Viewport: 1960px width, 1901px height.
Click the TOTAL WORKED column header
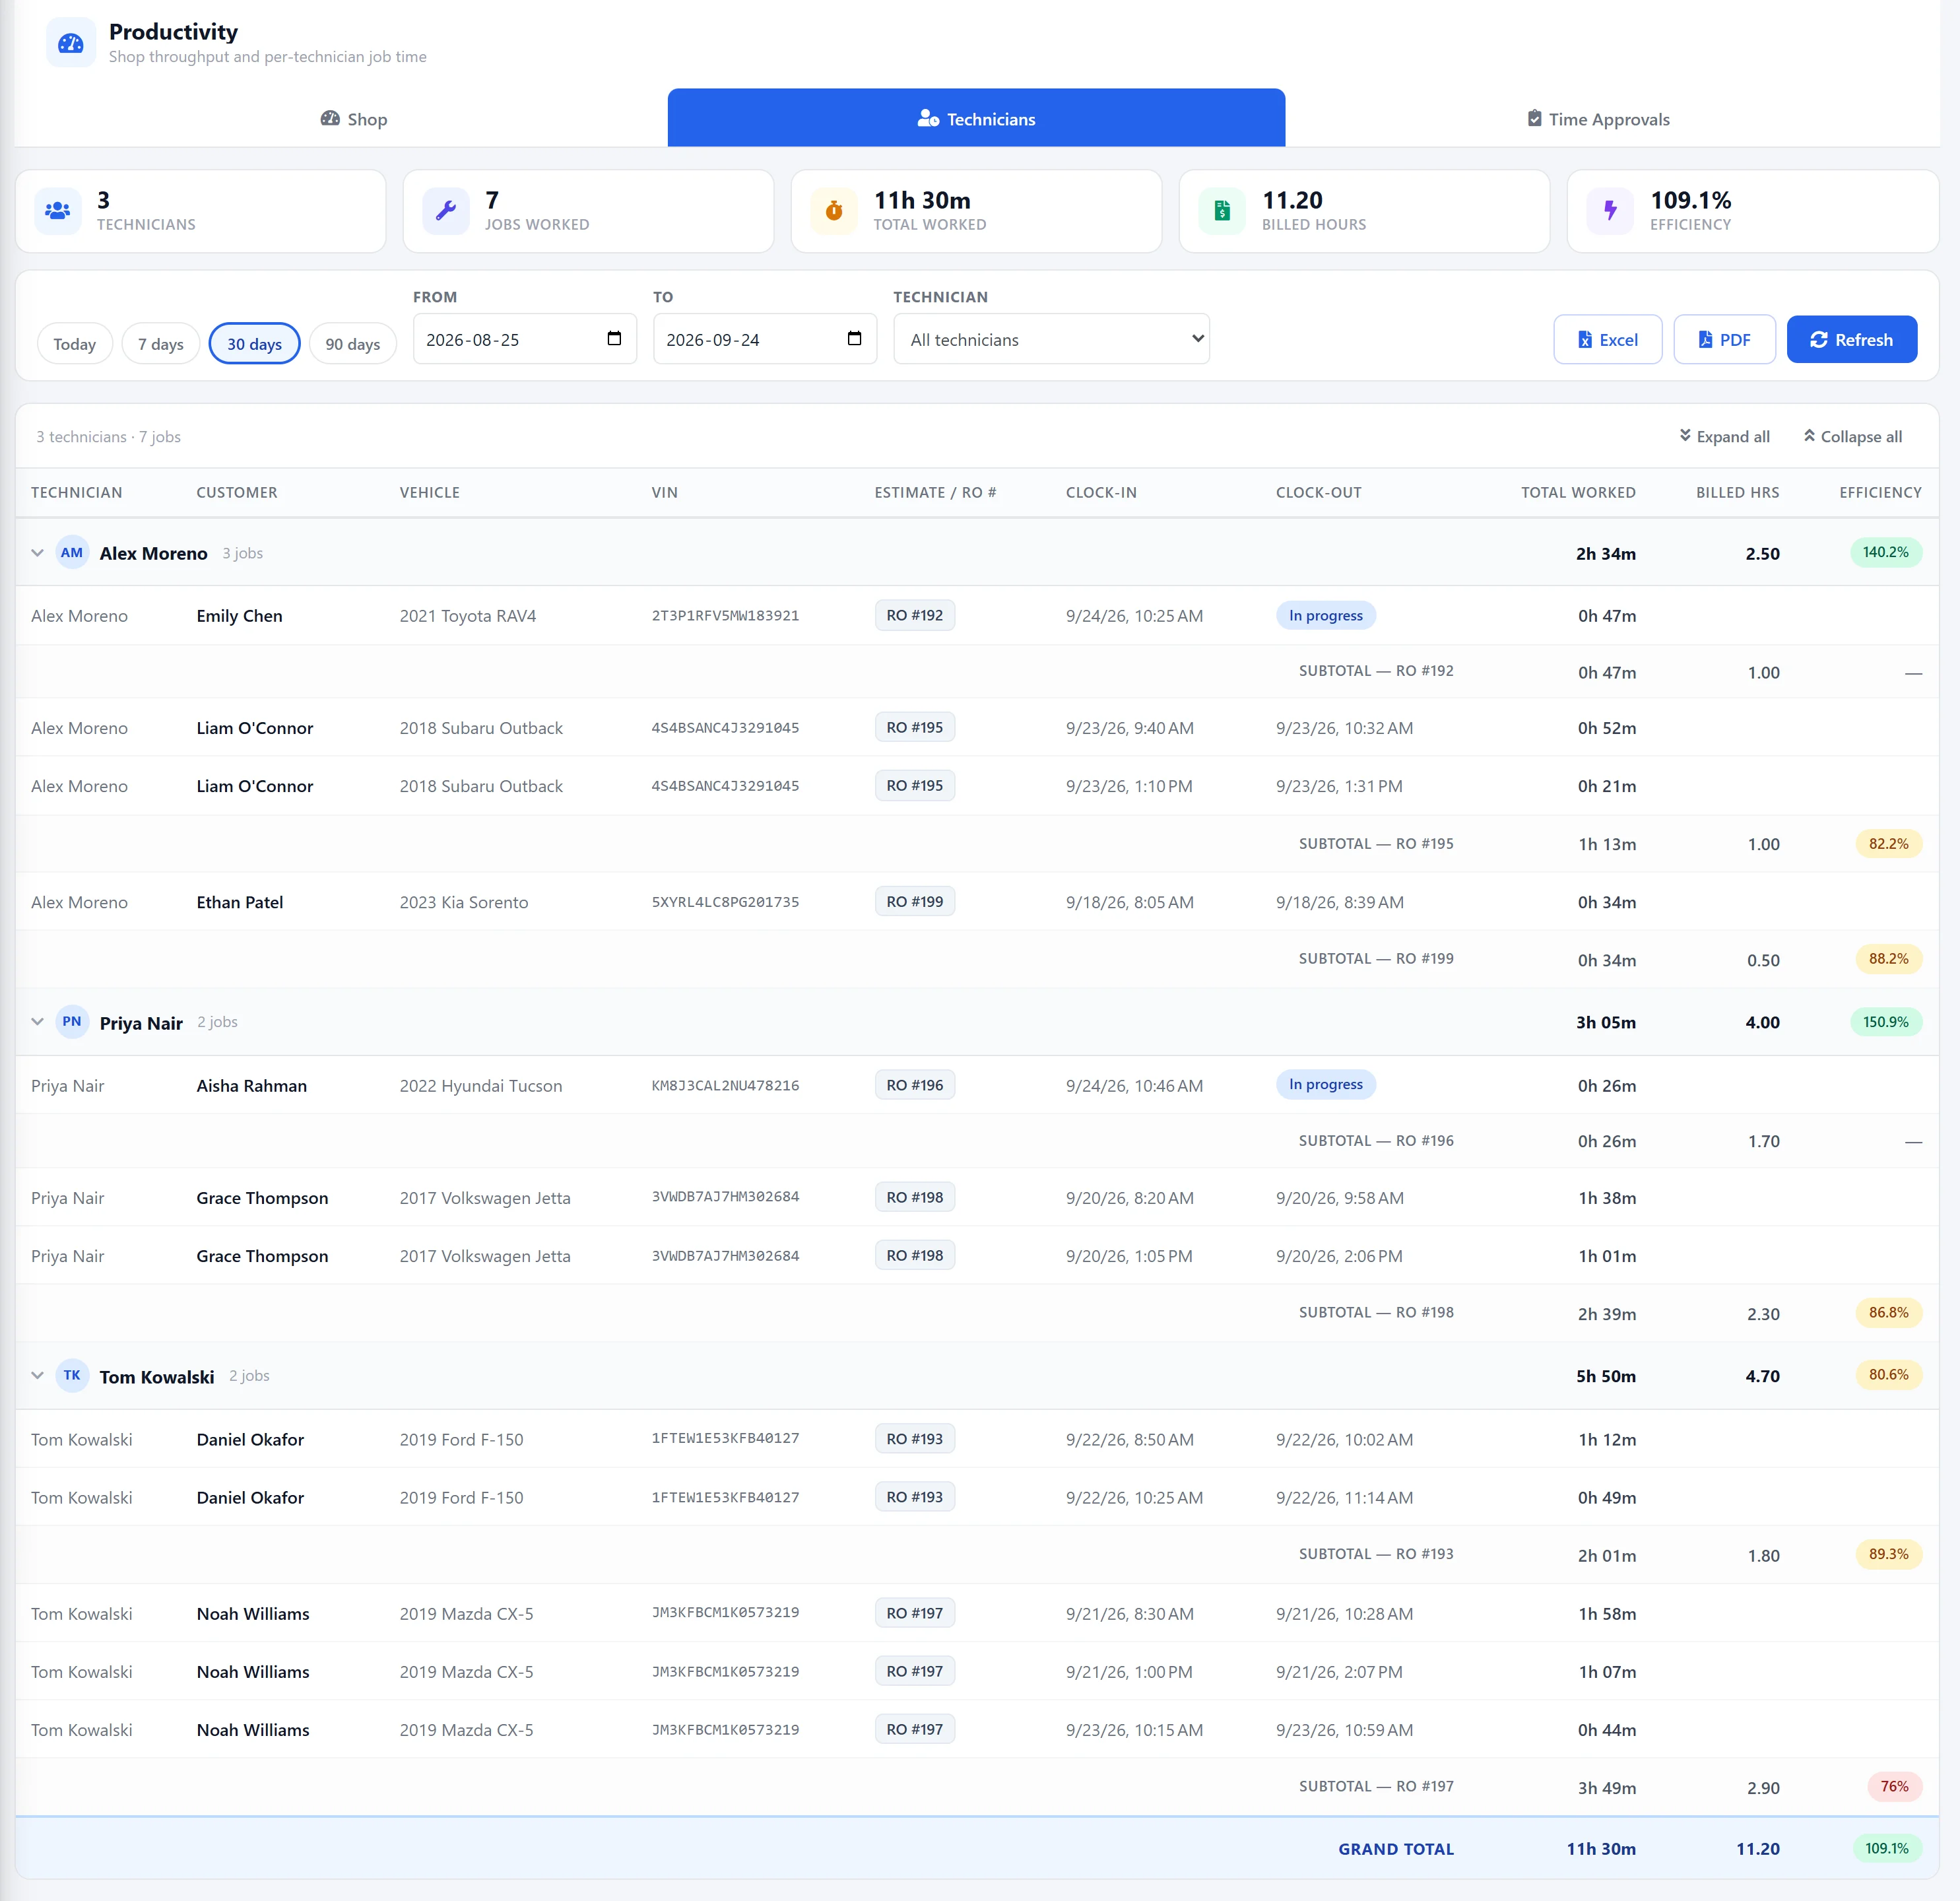coord(1578,493)
